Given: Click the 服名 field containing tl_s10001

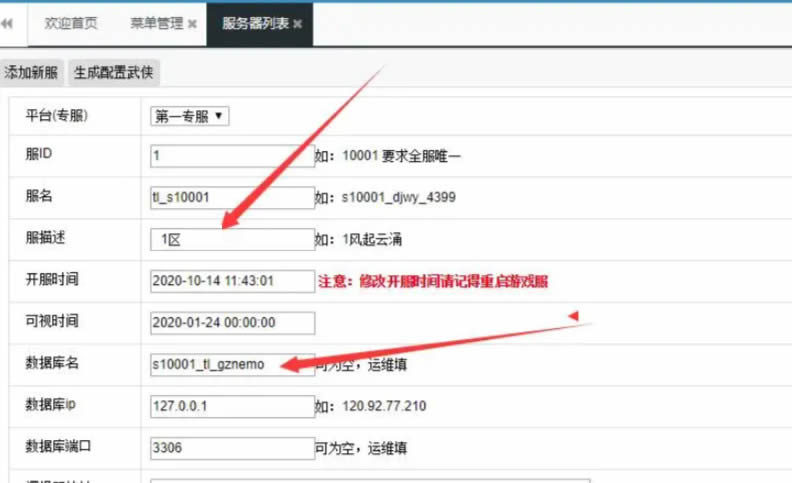Looking at the screenshot, I should pyautogui.click(x=232, y=197).
